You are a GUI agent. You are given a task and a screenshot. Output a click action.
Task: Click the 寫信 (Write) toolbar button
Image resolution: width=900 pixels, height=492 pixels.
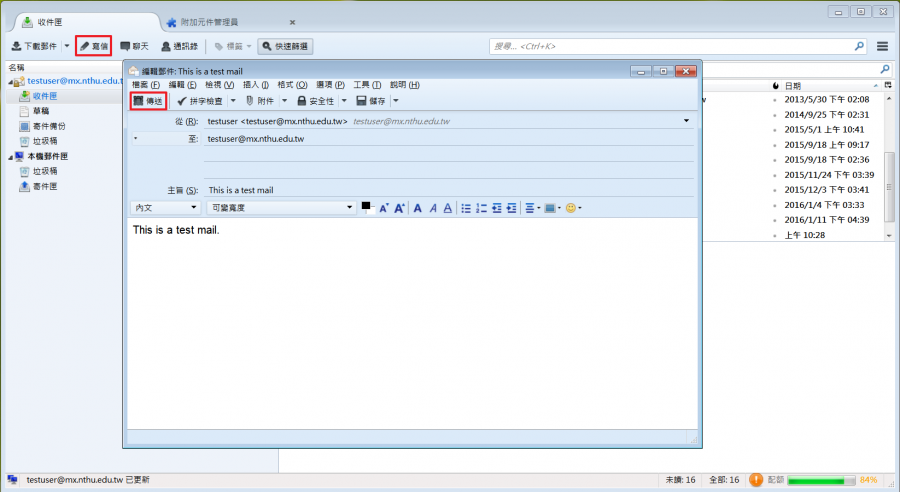(94, 46)
